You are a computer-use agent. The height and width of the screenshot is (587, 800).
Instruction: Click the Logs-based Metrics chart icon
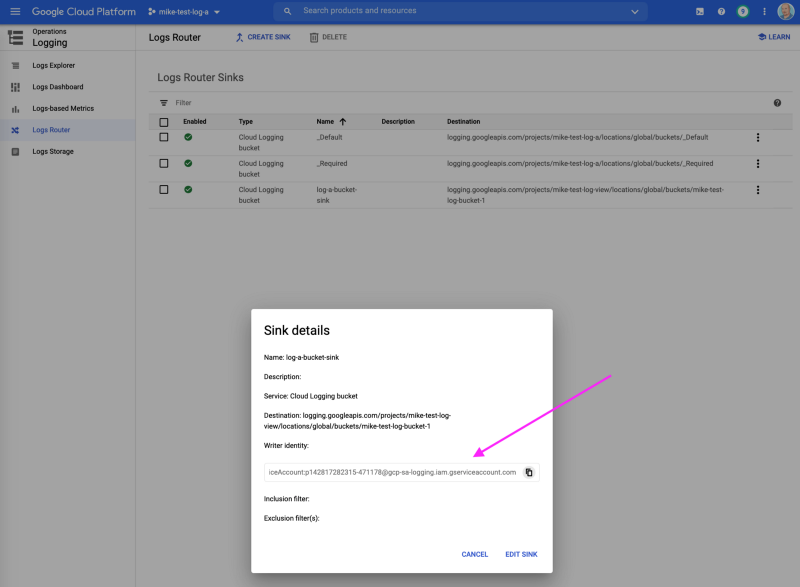tap(15, 109)
